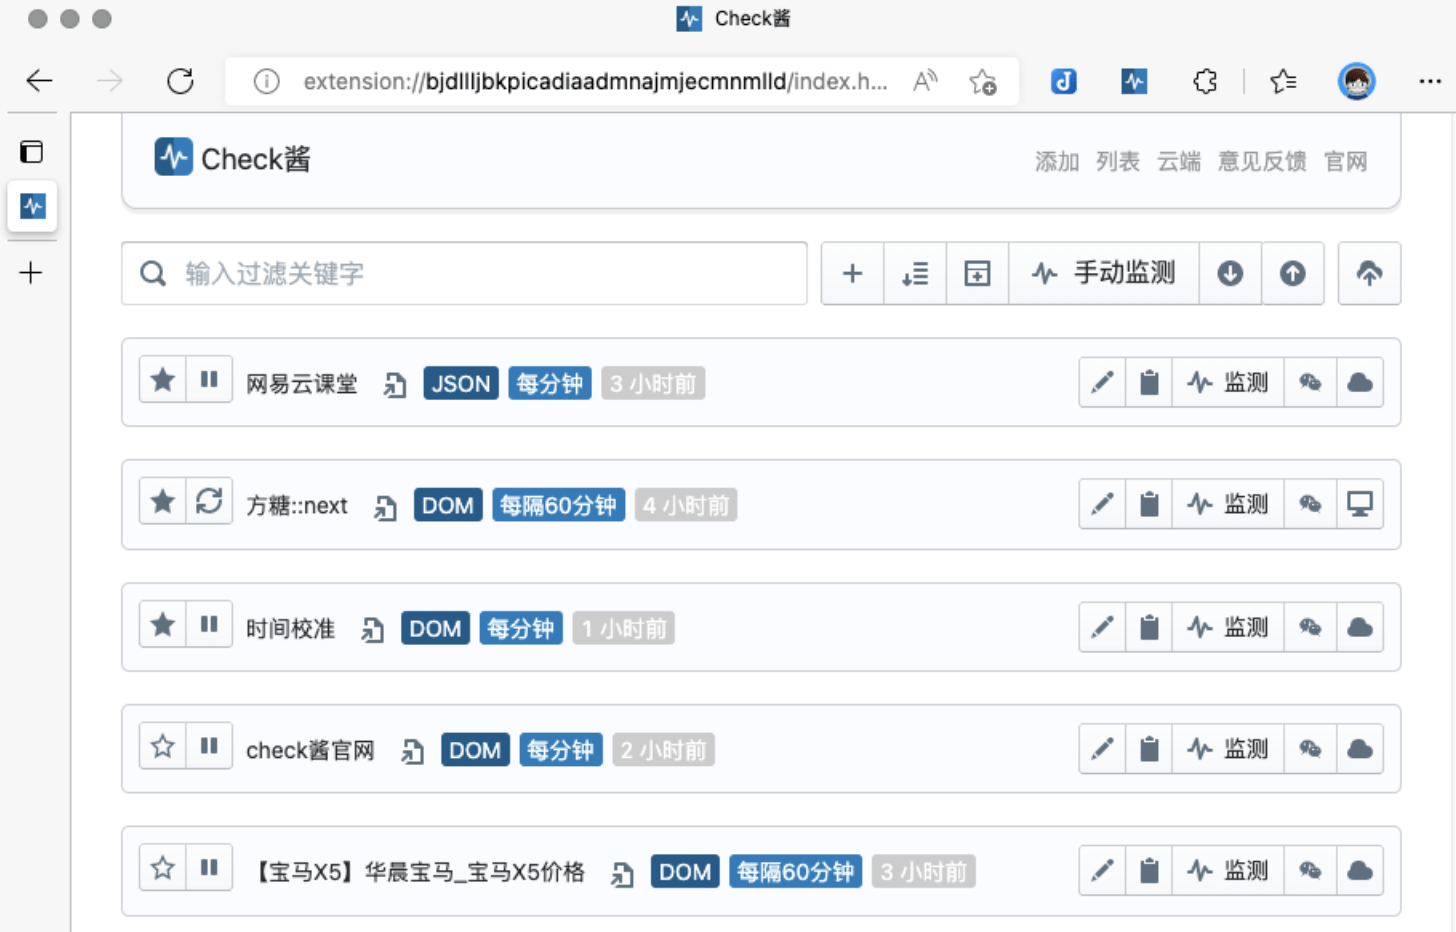This screenshot has width=1456, height=932.
Task: Click clipboard icon for check酱官网
Action: point(1149,749)
